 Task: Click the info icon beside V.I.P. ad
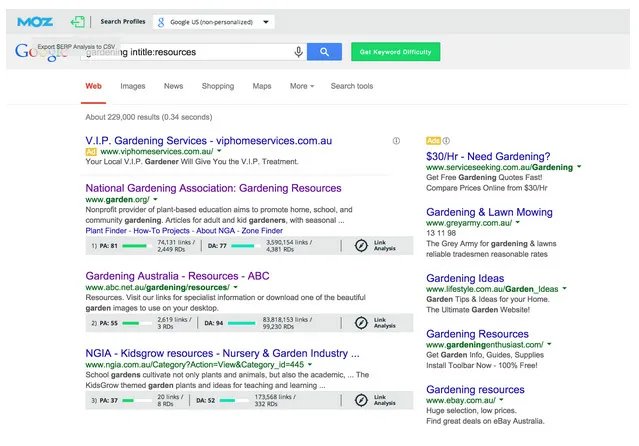coord(397,141)
